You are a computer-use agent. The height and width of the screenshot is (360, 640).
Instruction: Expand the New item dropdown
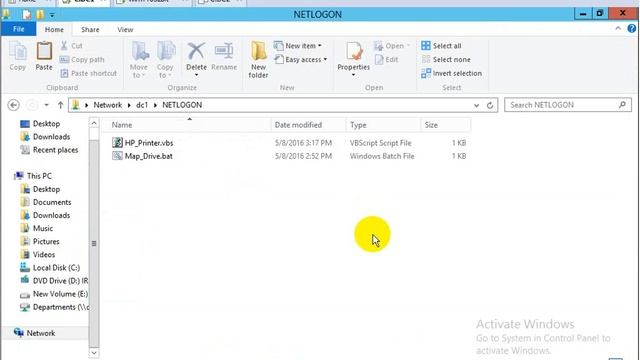point(320,46)
